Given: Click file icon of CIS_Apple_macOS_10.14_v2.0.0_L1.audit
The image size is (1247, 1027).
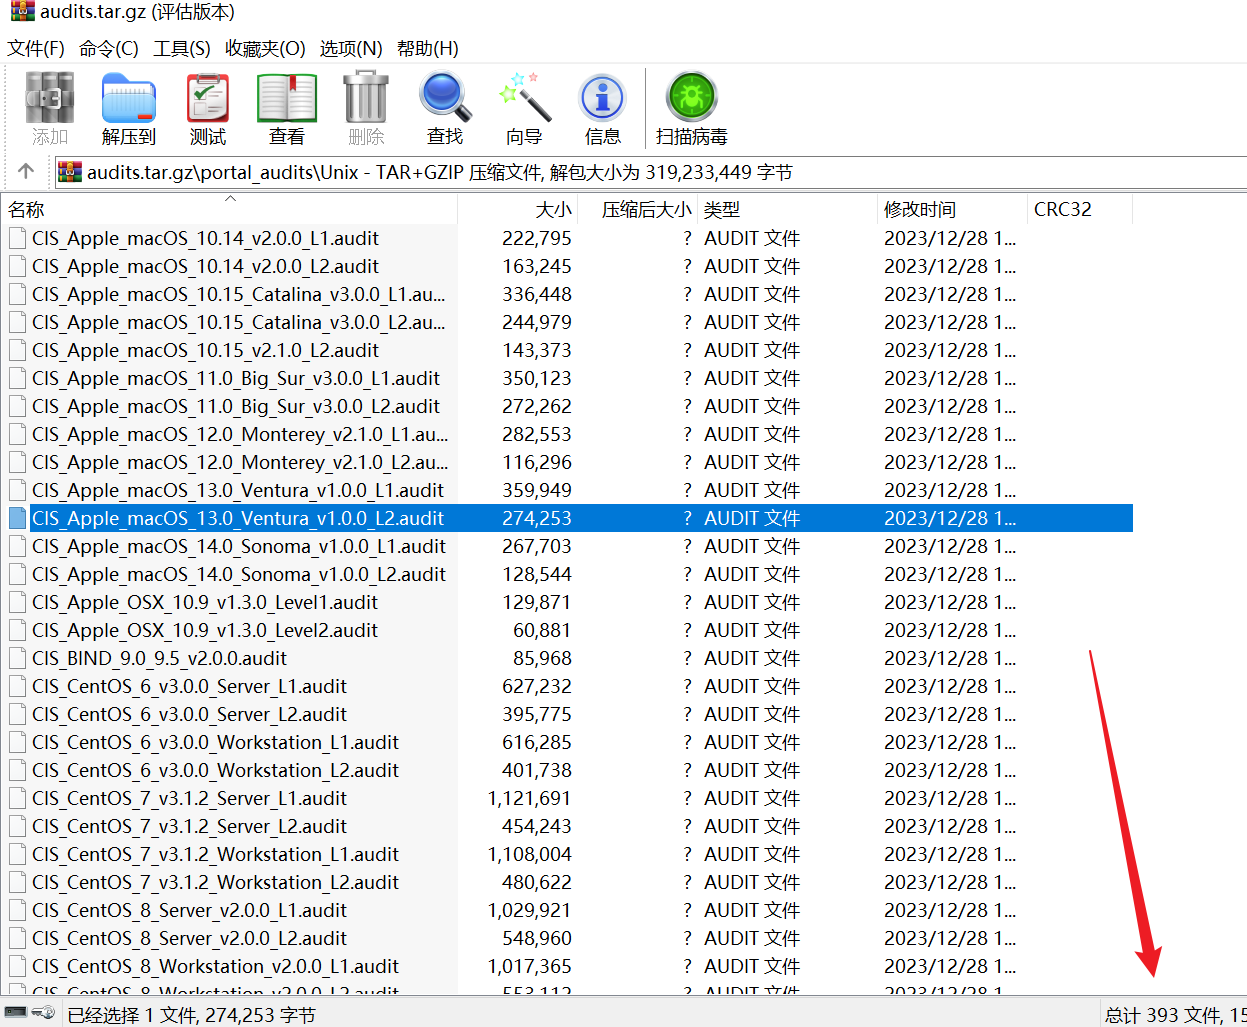Looking at the screenshot, I should (17, 238).
